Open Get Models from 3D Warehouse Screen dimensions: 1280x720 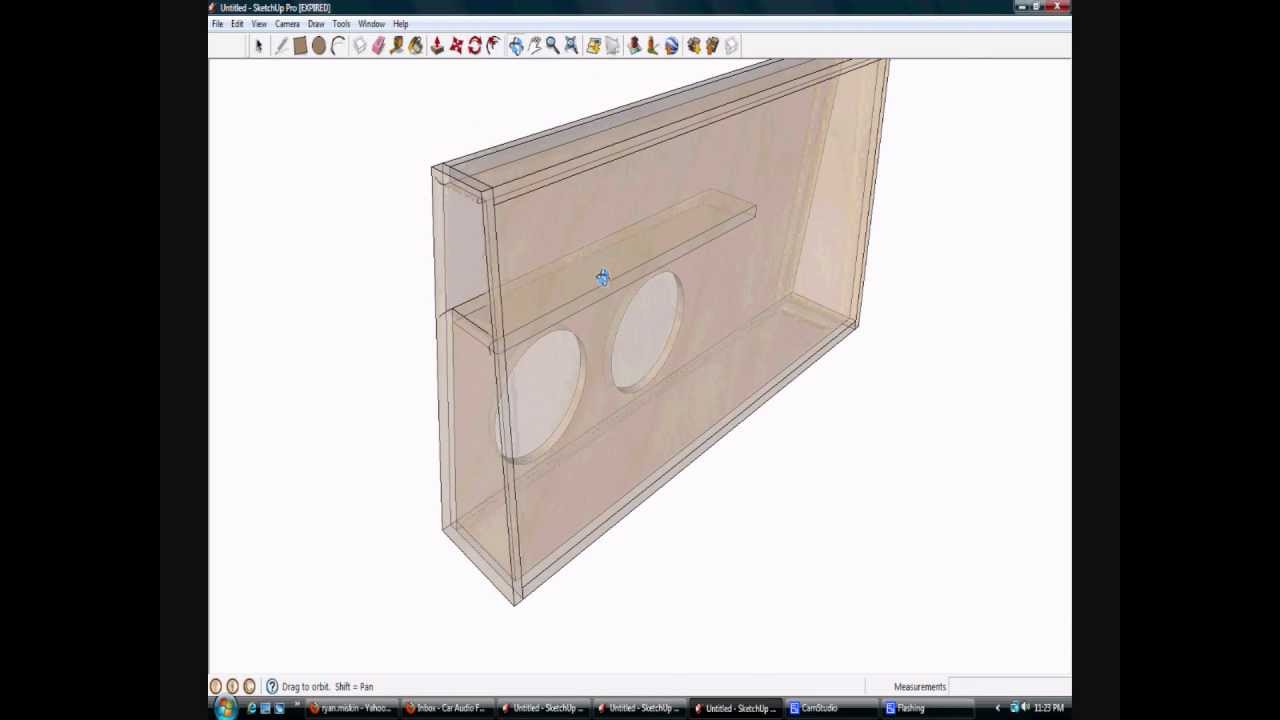pyautogui.click(x=694, y=46)
